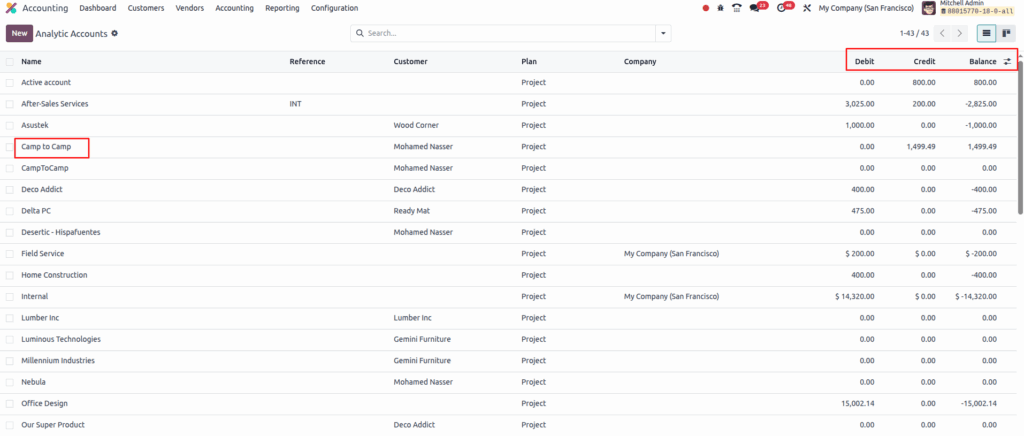1024x436 pixels.
Task: Go to previous page of records
Action: click(x=942, y=33)
